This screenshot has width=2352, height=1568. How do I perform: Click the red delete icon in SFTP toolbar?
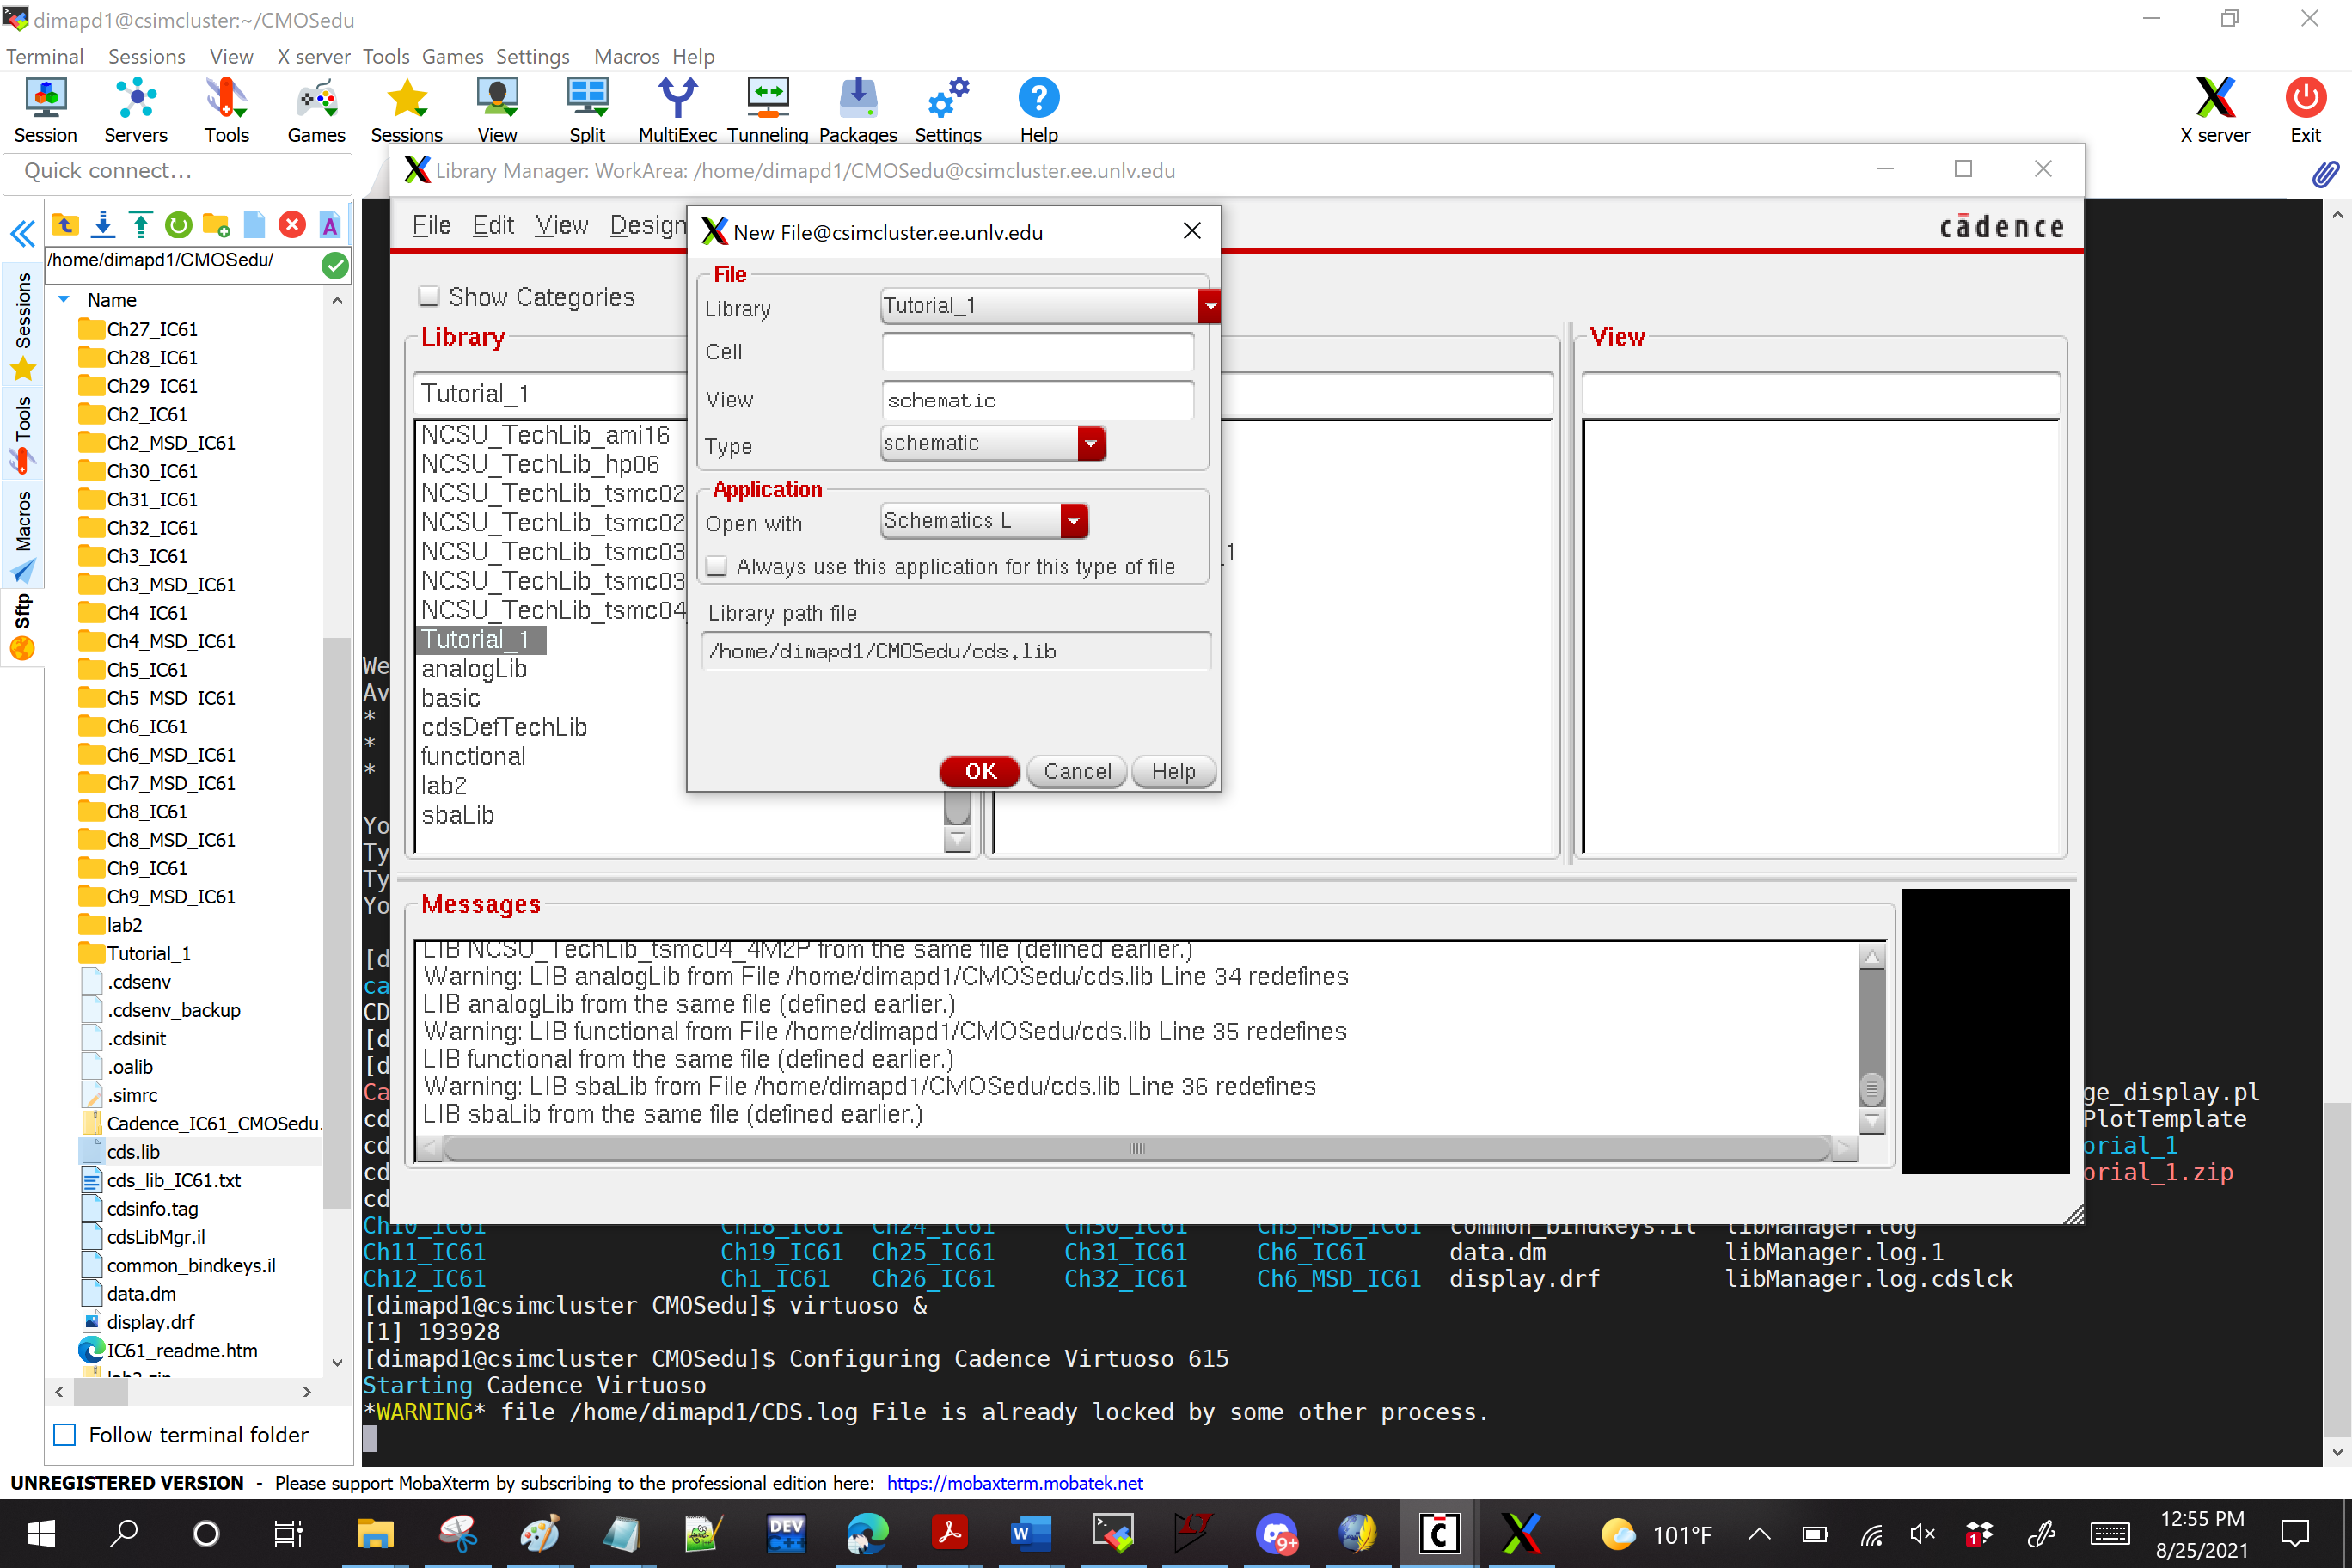(x=292, y=225)
